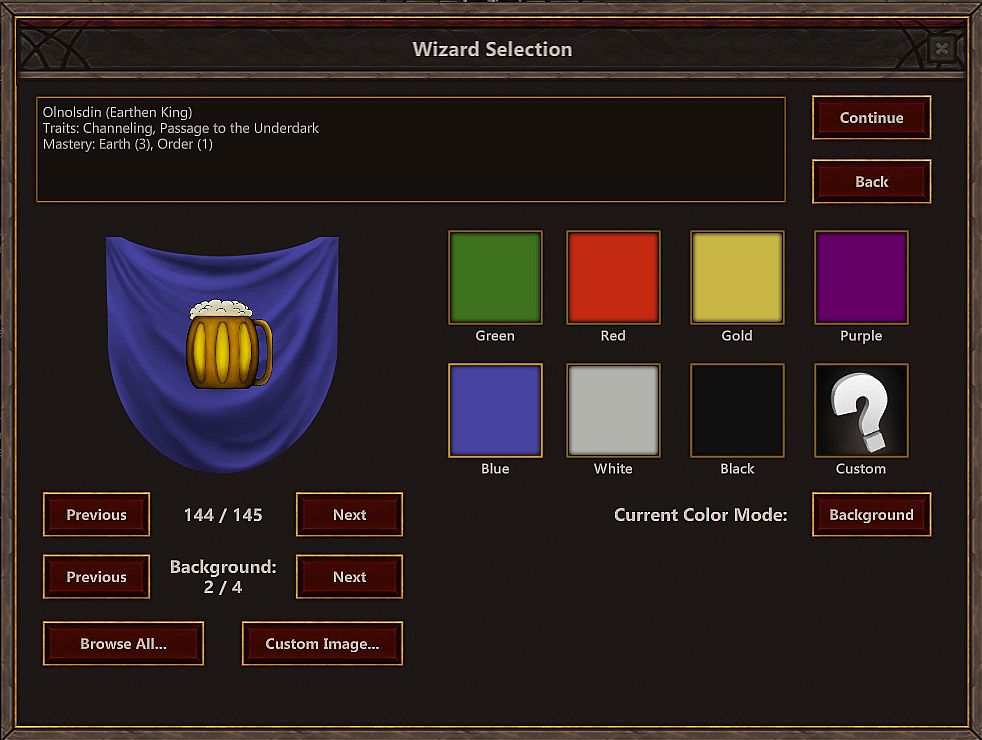This screenshot has width=982, height=740.
Task: Open the Browse All... emblem list
Action: point(123,644)
